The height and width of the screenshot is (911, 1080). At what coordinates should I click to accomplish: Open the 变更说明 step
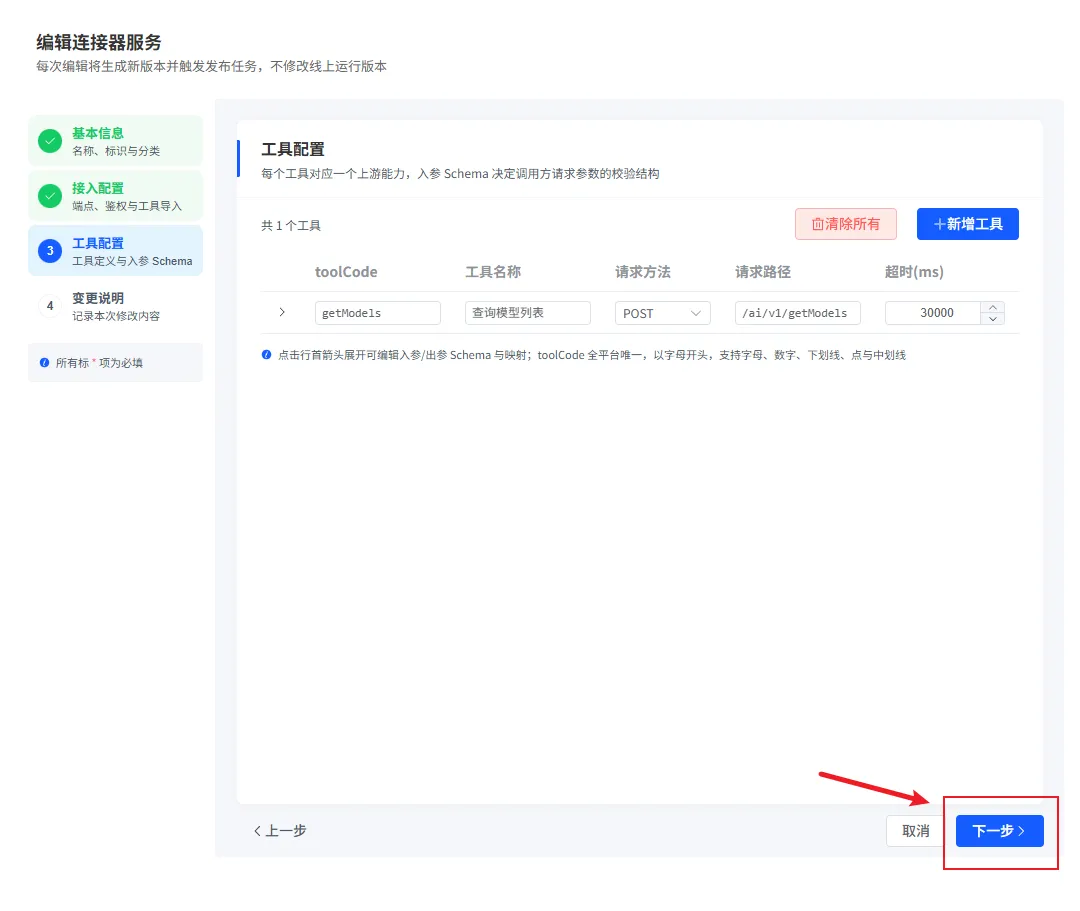[116, 306]
